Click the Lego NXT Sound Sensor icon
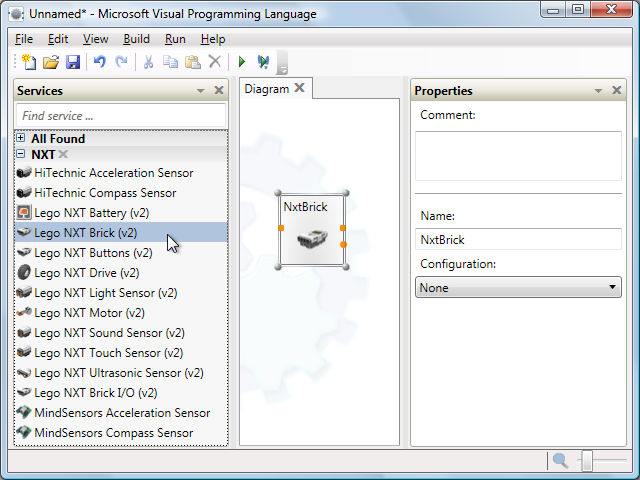 click(24, 332)
